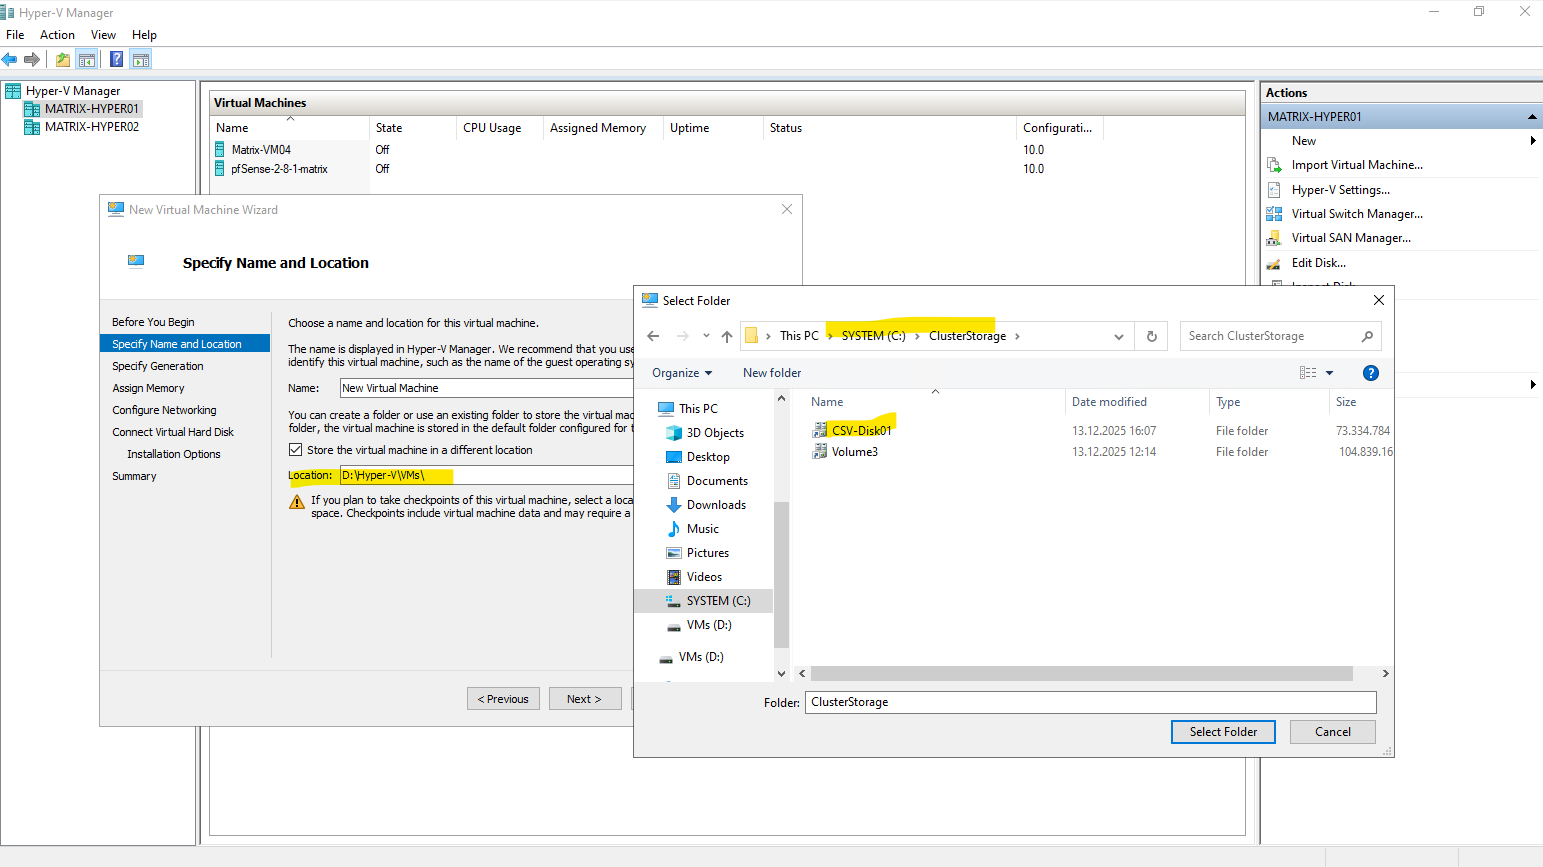This screenshot has width=1543, height=867.
Task: Open the File menu
Action: click(15, 35)
